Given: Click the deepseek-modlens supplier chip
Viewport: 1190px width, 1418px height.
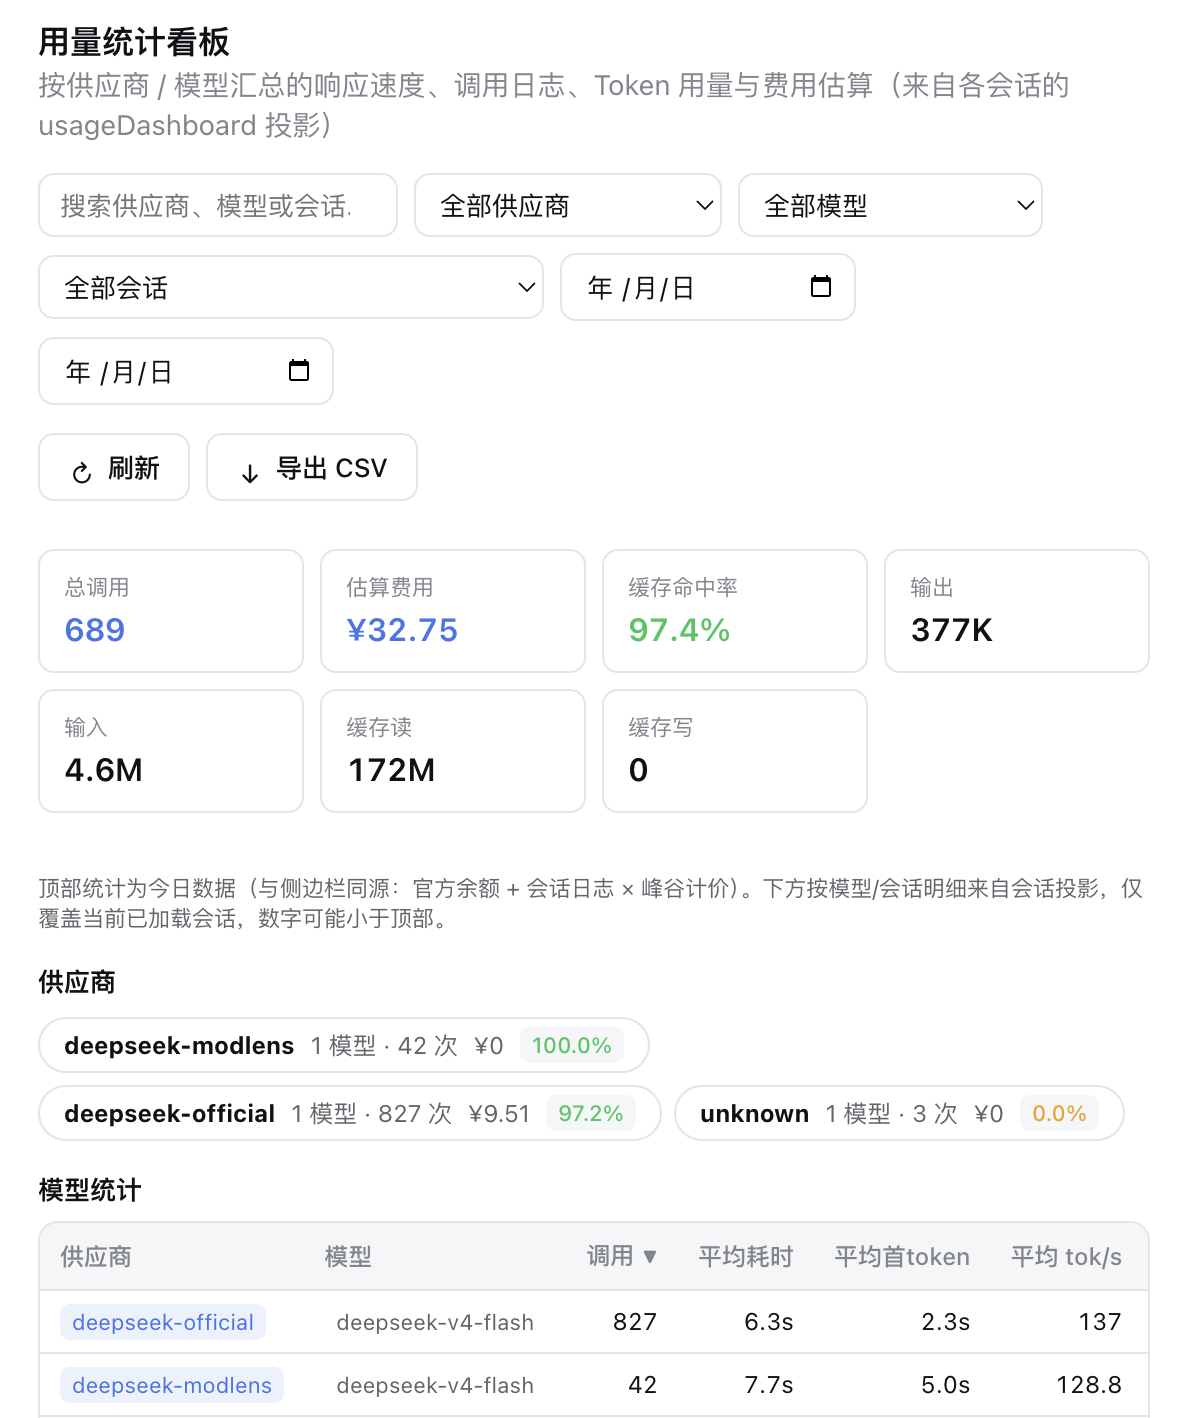Looking at the screenshot, I should pyautogui.click(x=344, y=1045).
